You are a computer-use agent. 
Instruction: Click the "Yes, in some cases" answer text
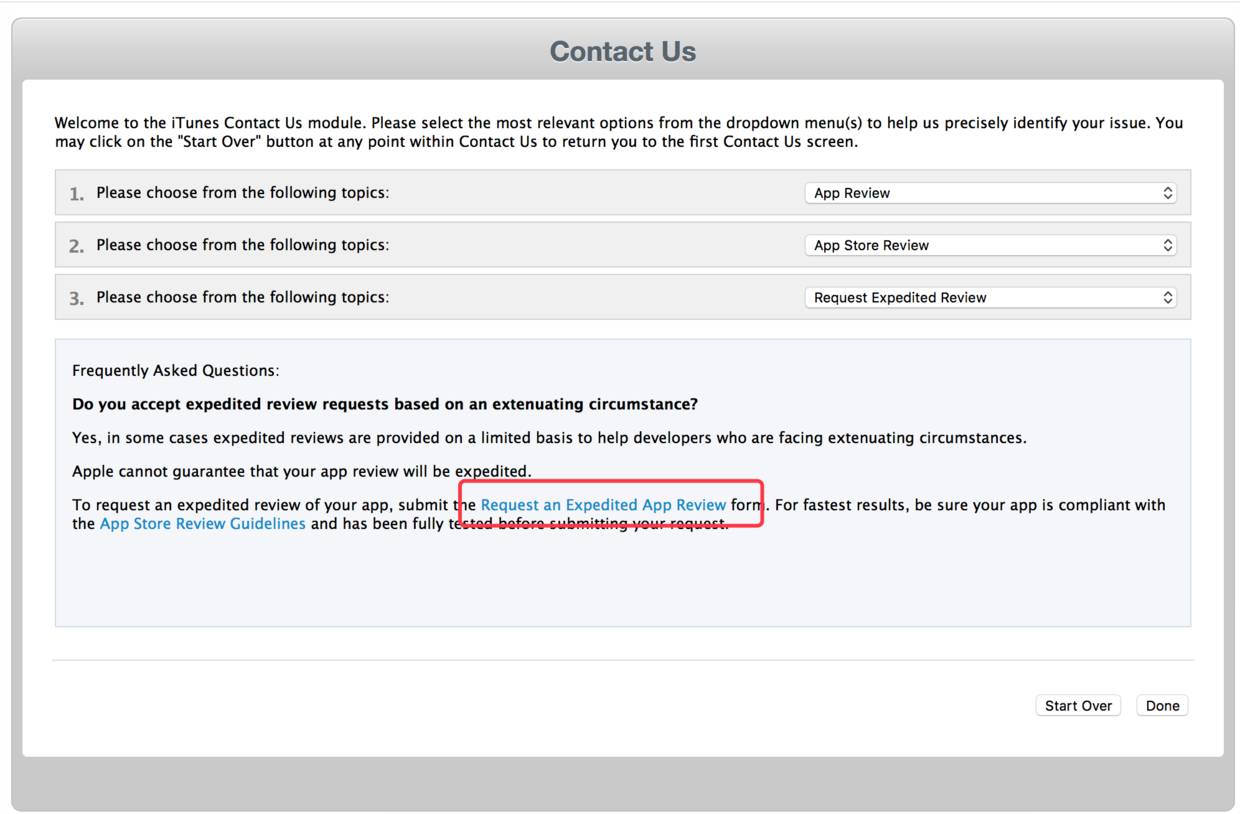pyautogui.click(x=549, y=438)
